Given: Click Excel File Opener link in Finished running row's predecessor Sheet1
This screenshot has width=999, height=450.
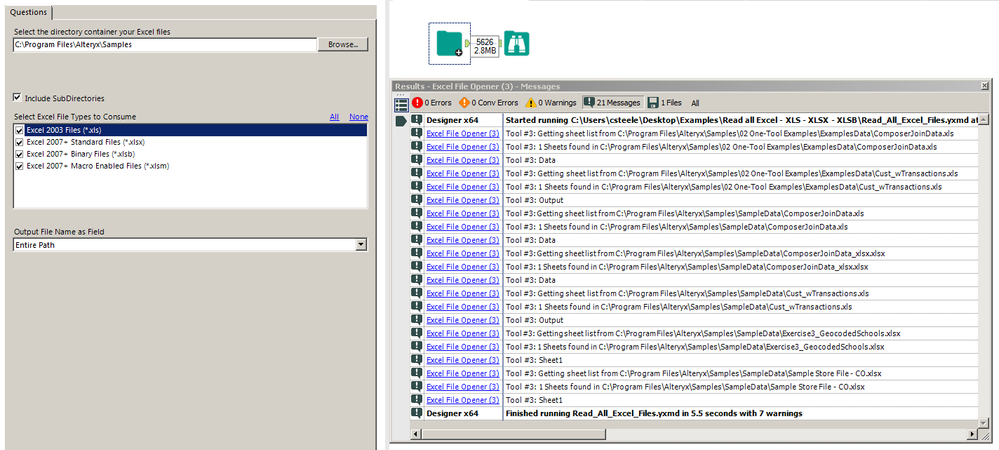Looking at the screenshot, I should [x=463, y=400].
